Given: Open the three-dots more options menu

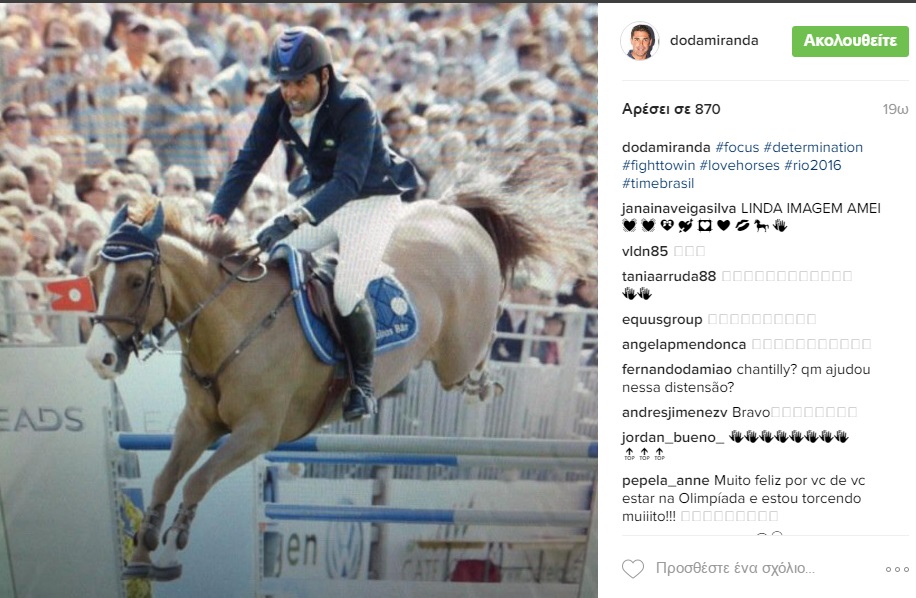Looking at the screenshot, I should click(897, 569).
